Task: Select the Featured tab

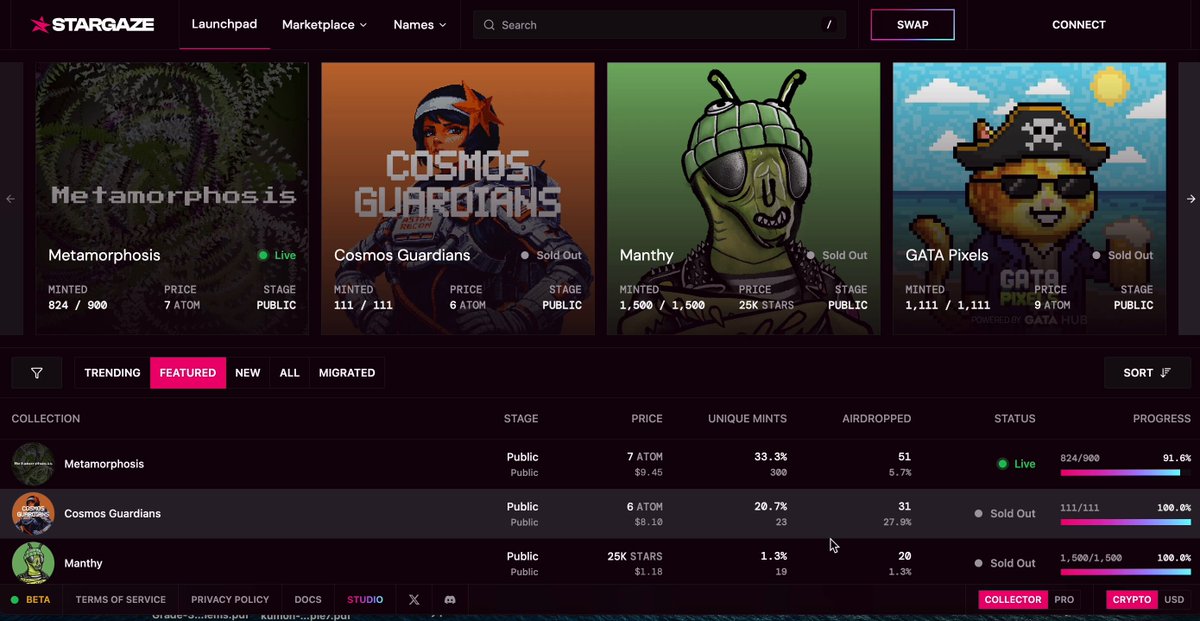Action: (x=188, y=373)
